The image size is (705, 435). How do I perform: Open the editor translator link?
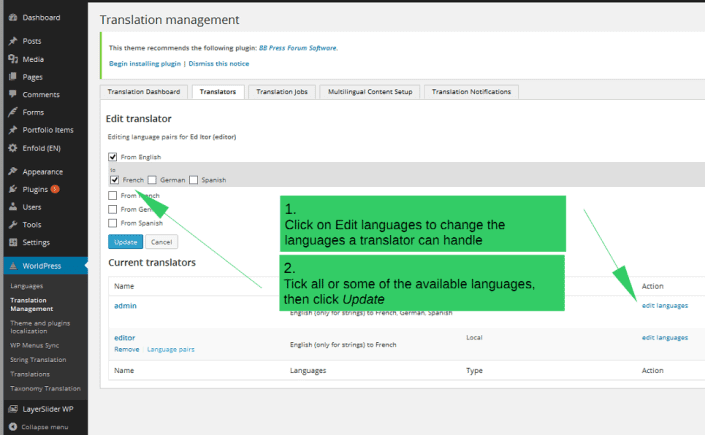(125, 337)
